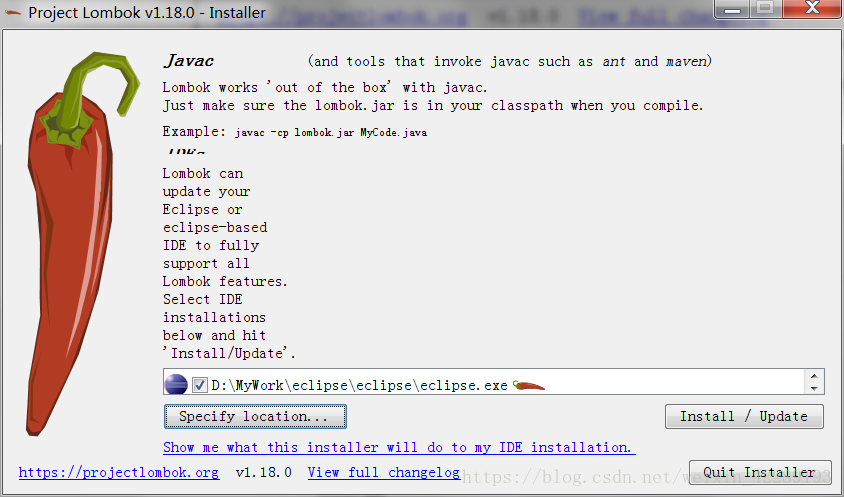Open the link explaining what the installer will do
Image resolution: width=844 pixels, height=497 pixels.
coord(399,447)
